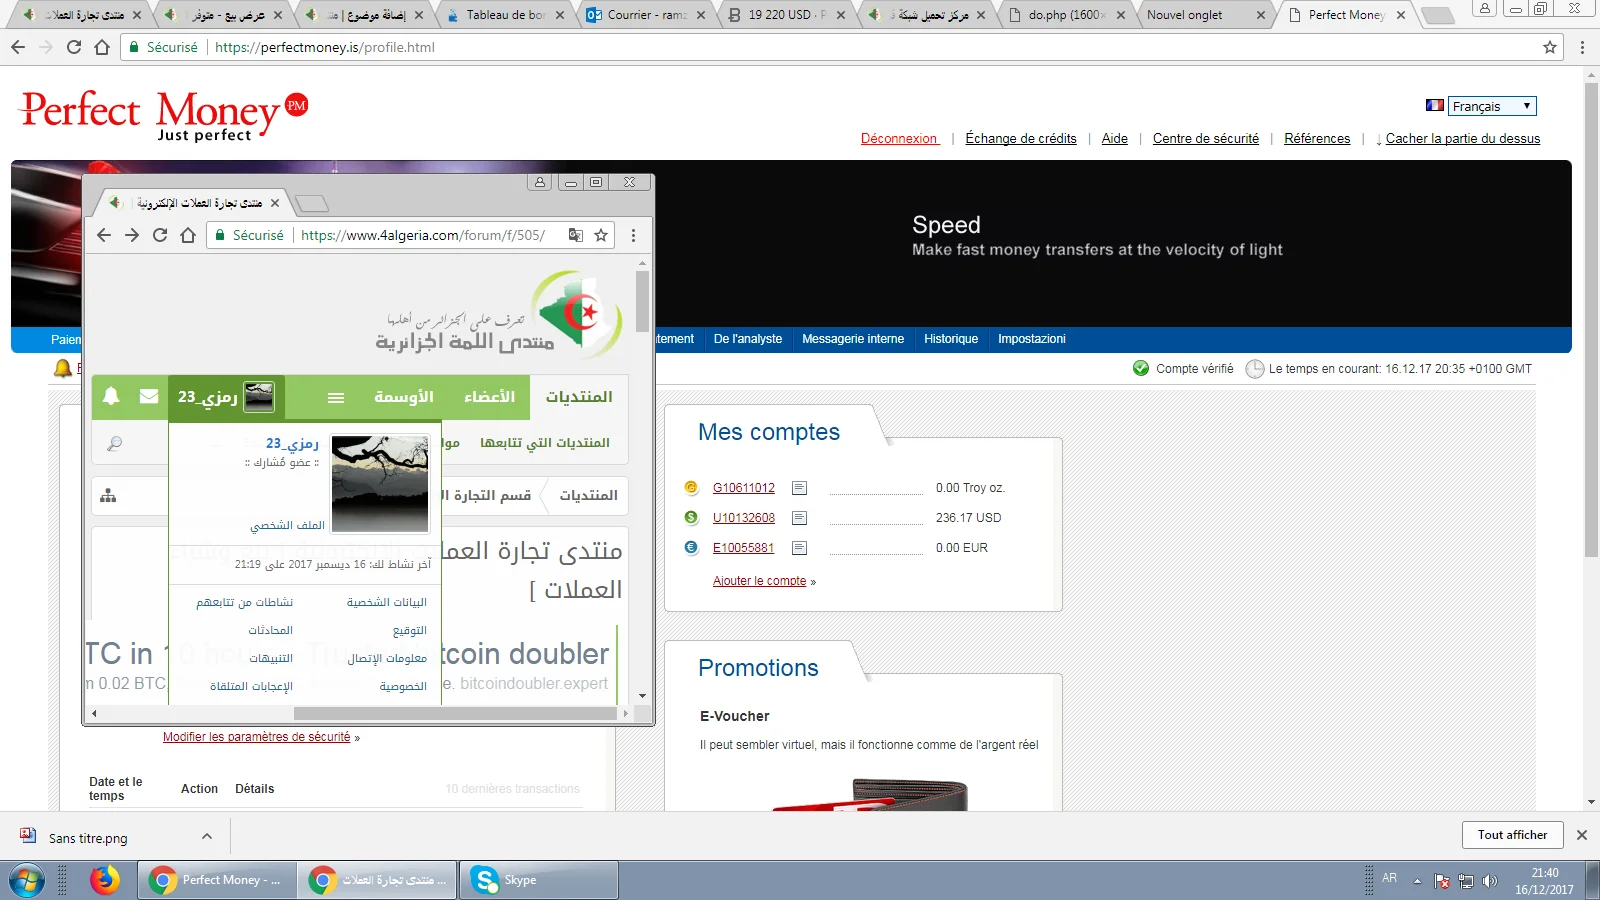Click the Déconnexion link
Viewport: 1600px width, 900px height.
(899, 139)
